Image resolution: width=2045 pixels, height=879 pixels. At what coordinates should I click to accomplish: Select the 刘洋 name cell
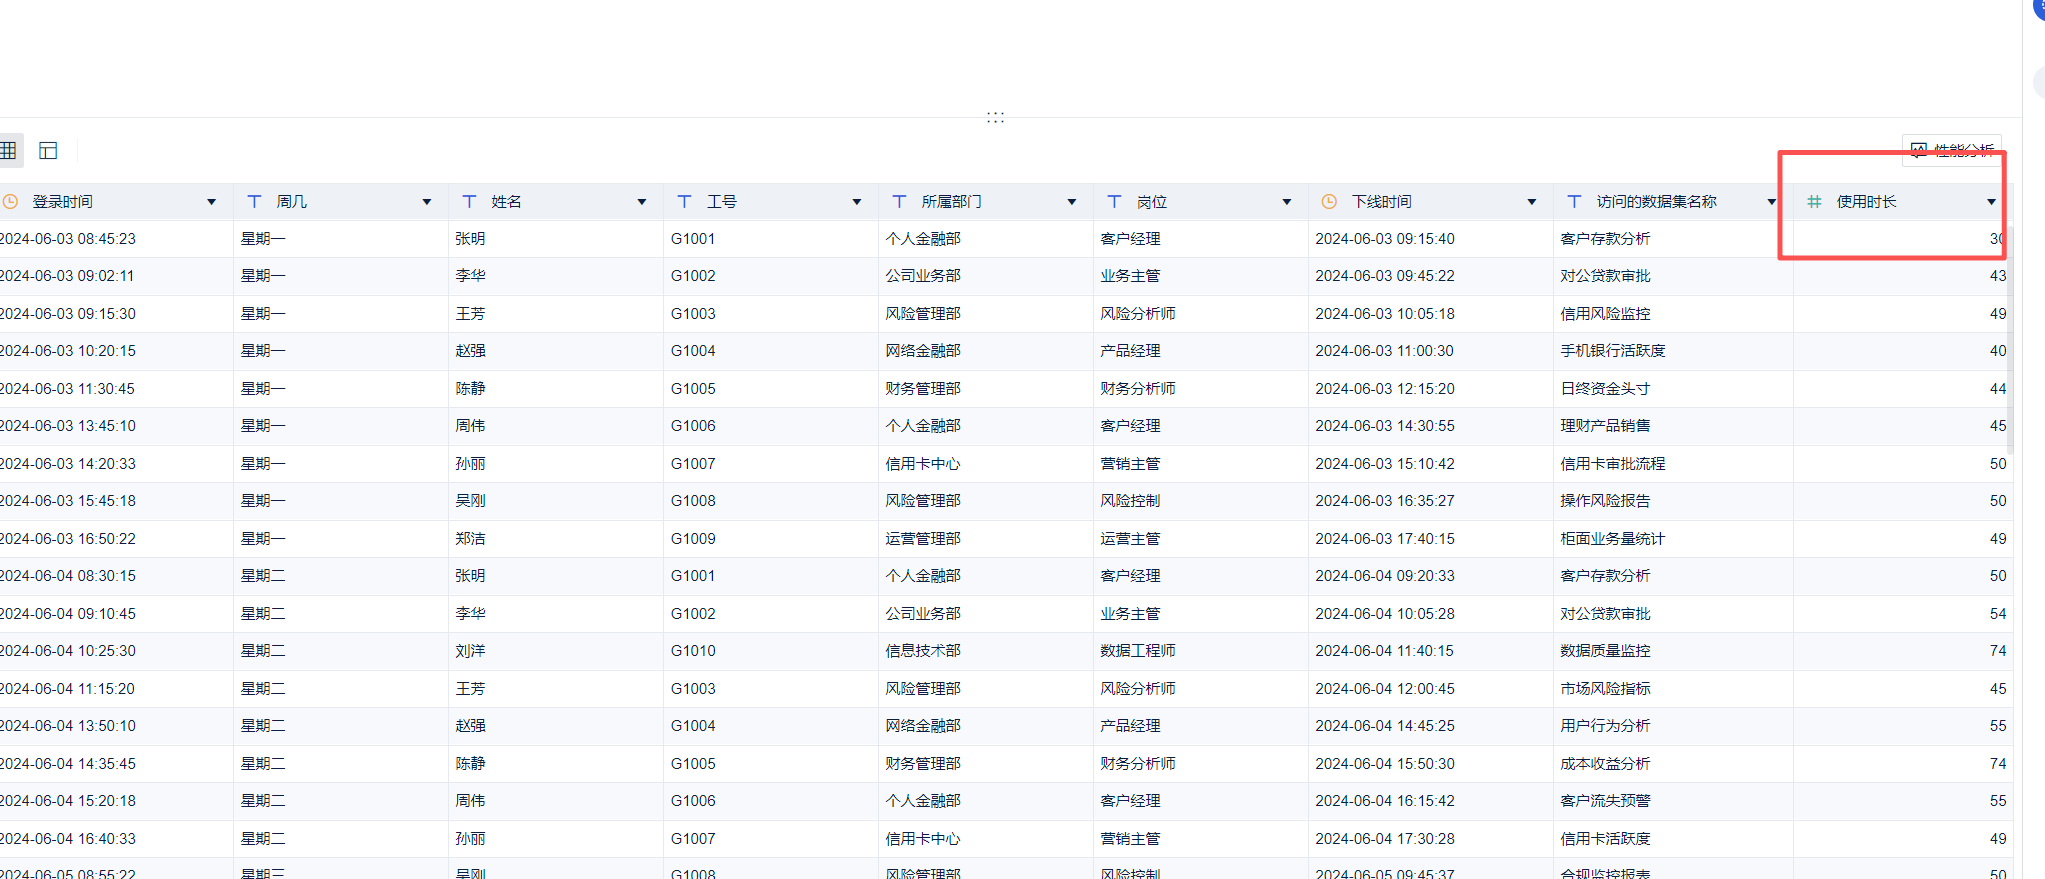pyautogui.click(x=470, y=651)
